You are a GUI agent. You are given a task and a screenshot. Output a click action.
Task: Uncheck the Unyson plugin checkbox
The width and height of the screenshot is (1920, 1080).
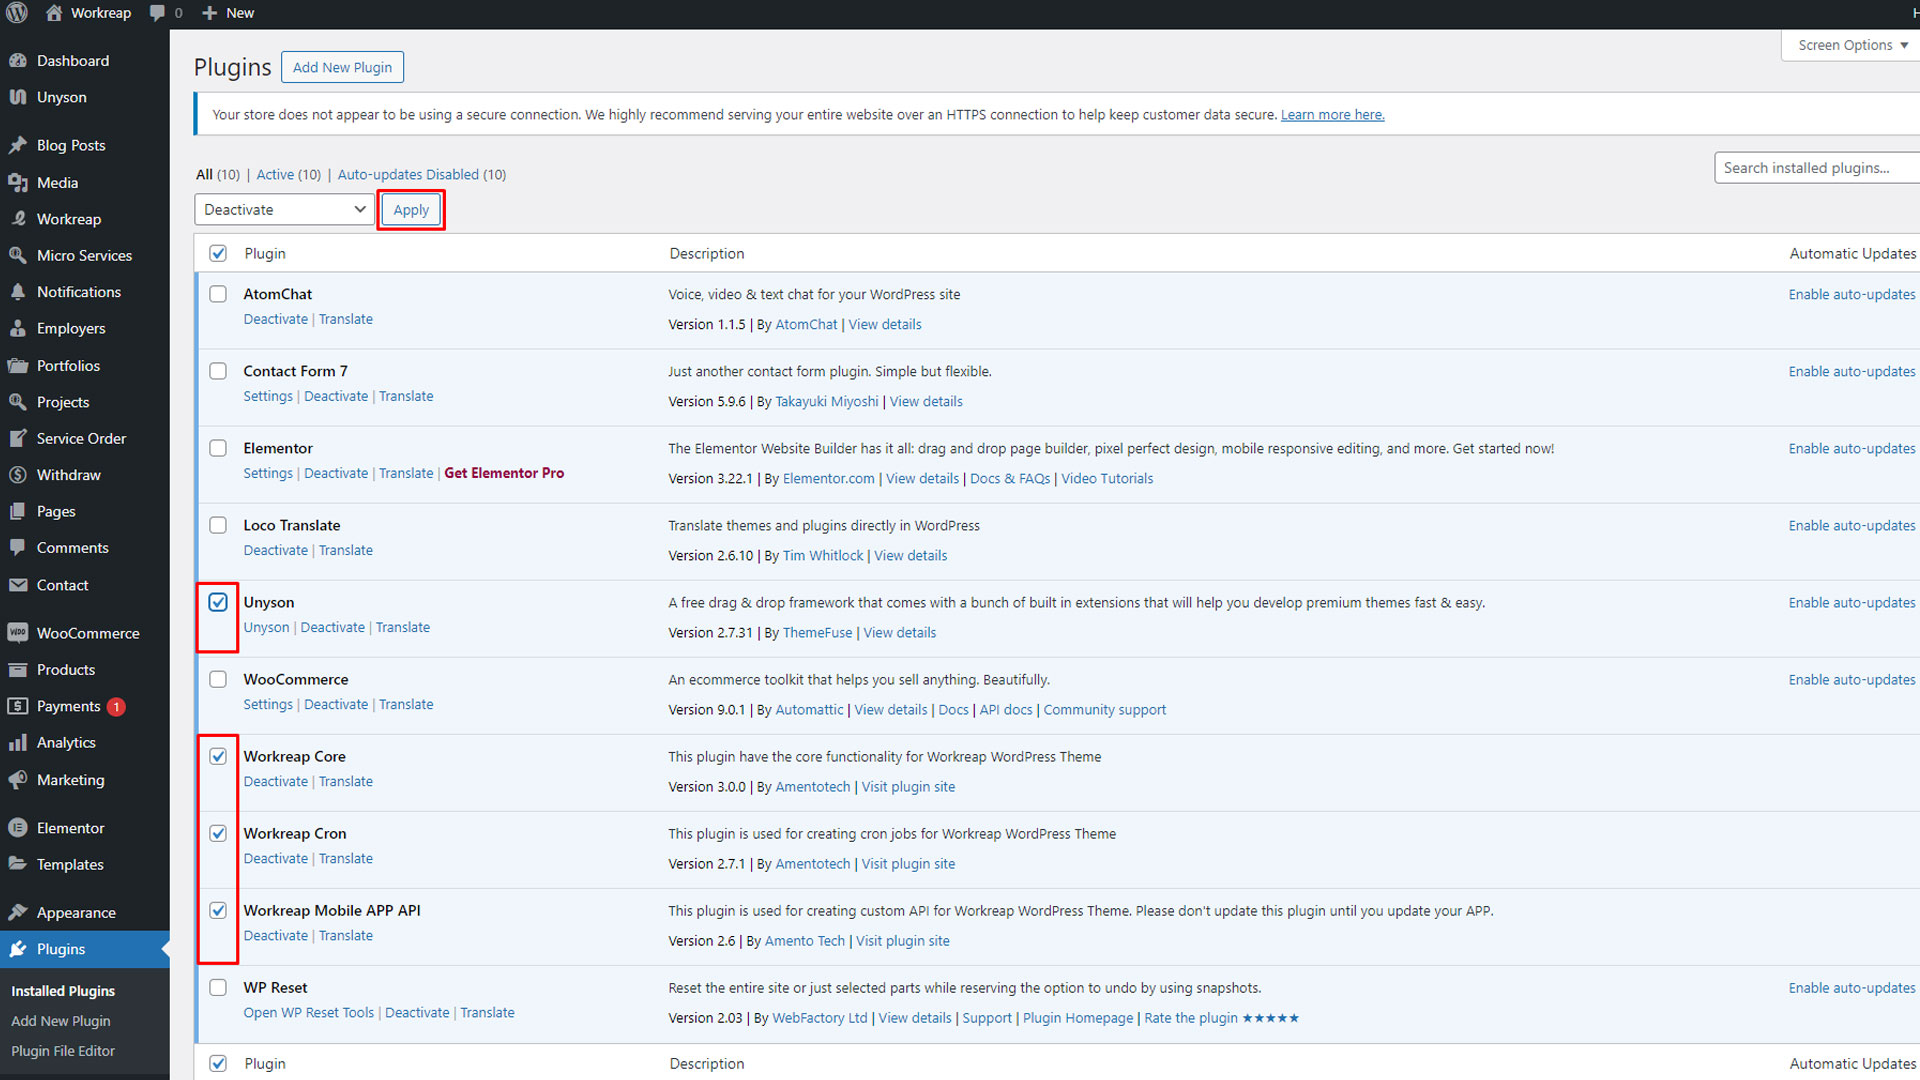tap(218, 602)
